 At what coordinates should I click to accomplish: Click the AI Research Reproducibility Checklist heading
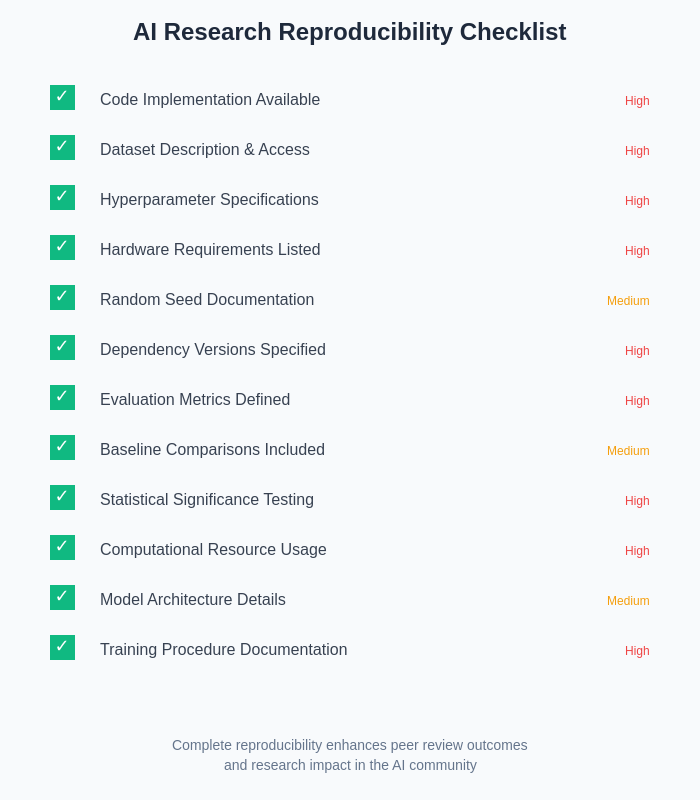coord(350,32)
